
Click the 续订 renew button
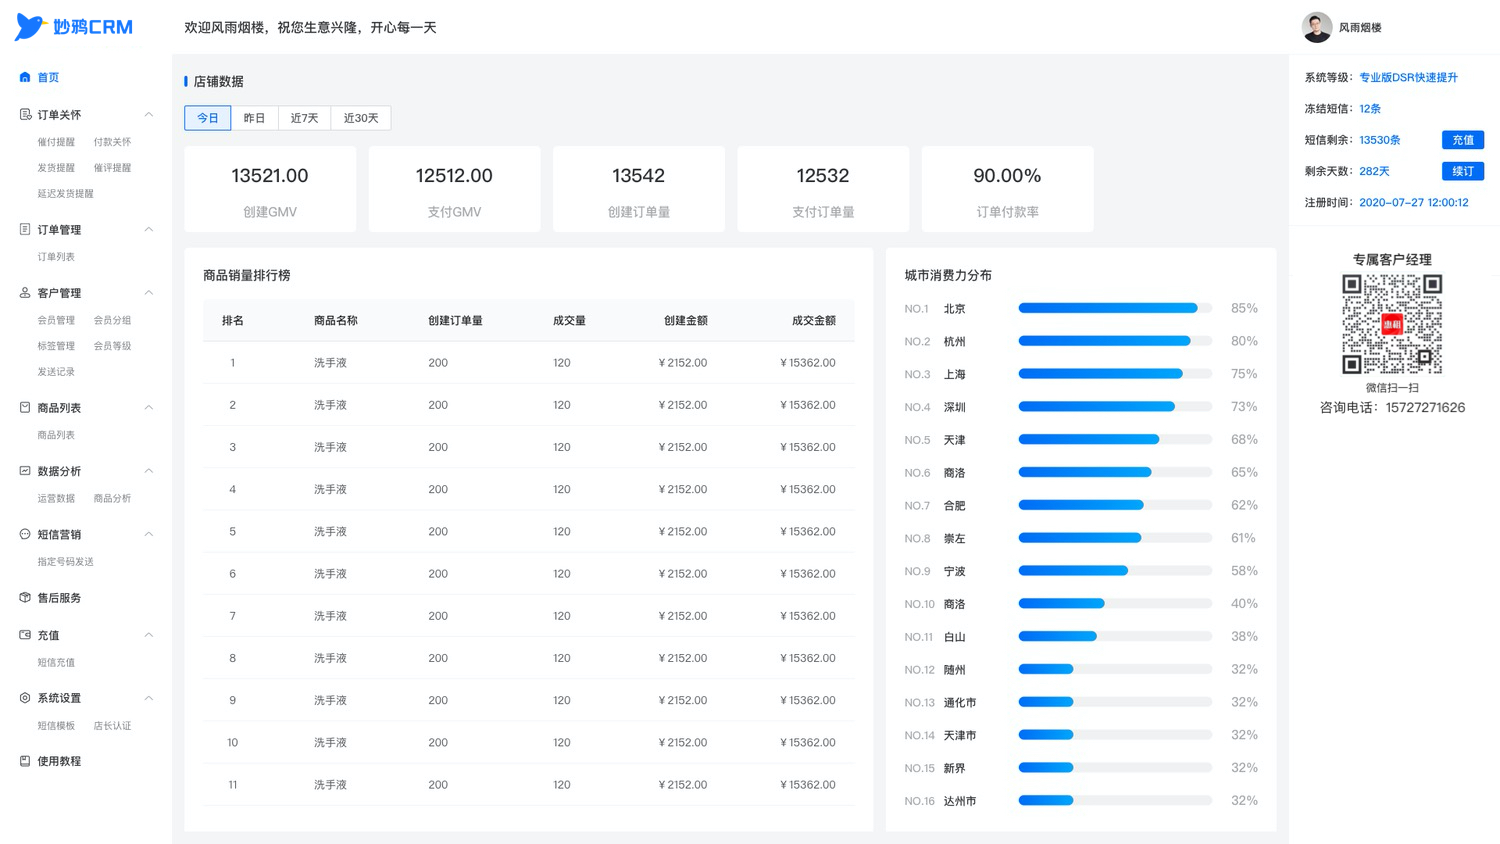tap(1462, 171)
